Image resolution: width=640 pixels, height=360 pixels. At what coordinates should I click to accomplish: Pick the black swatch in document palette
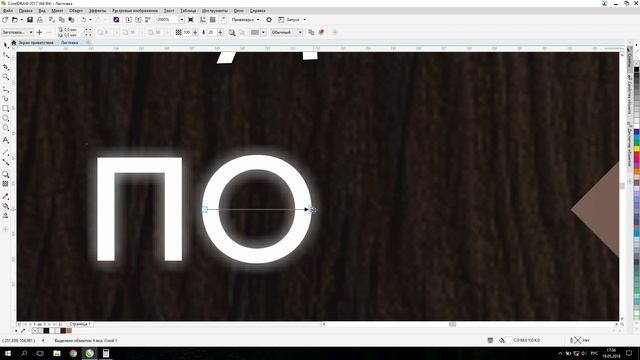click(x=46, y=331)
